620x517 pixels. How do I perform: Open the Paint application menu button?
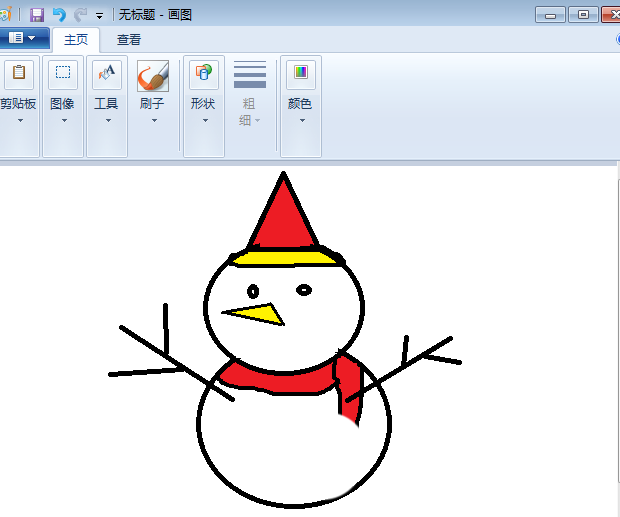point(23,38)
